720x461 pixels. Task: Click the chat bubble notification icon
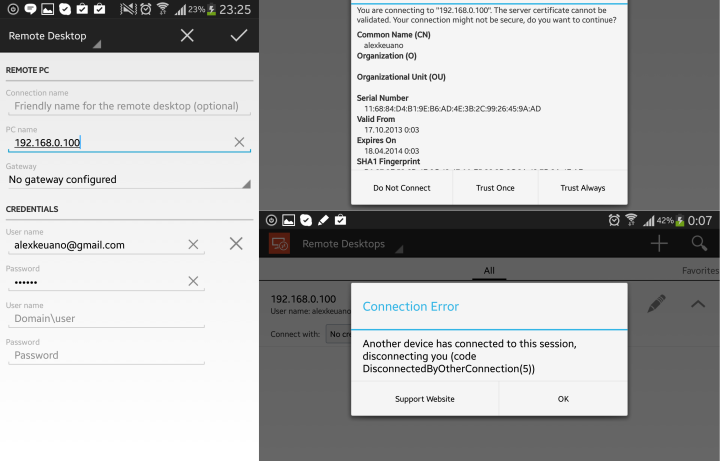(x=30, y=9)
